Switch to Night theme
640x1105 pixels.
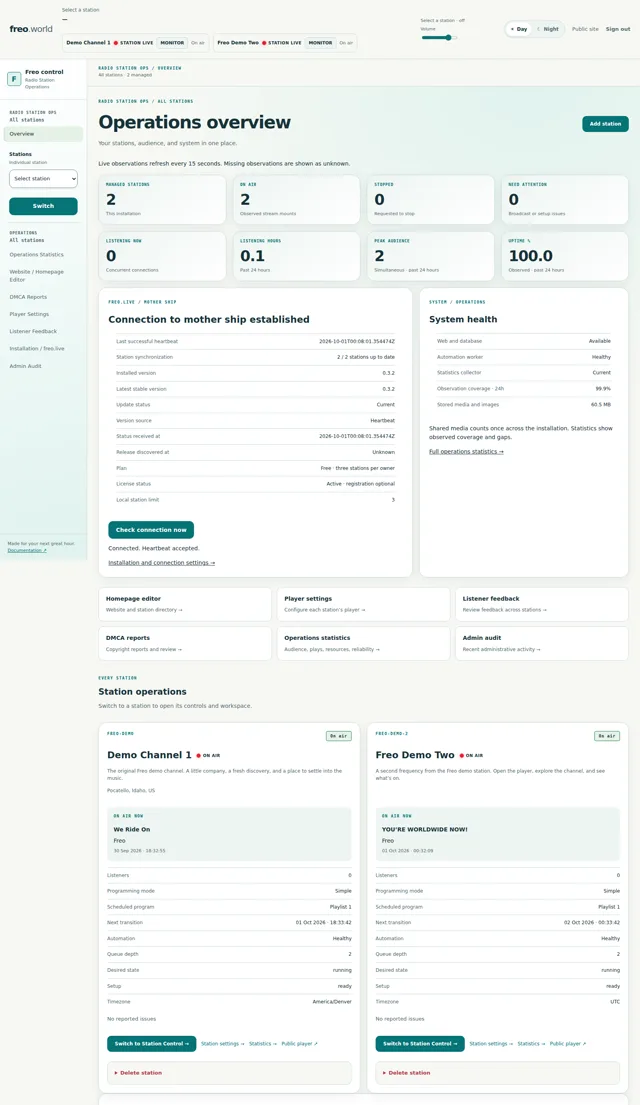point(548,29)
